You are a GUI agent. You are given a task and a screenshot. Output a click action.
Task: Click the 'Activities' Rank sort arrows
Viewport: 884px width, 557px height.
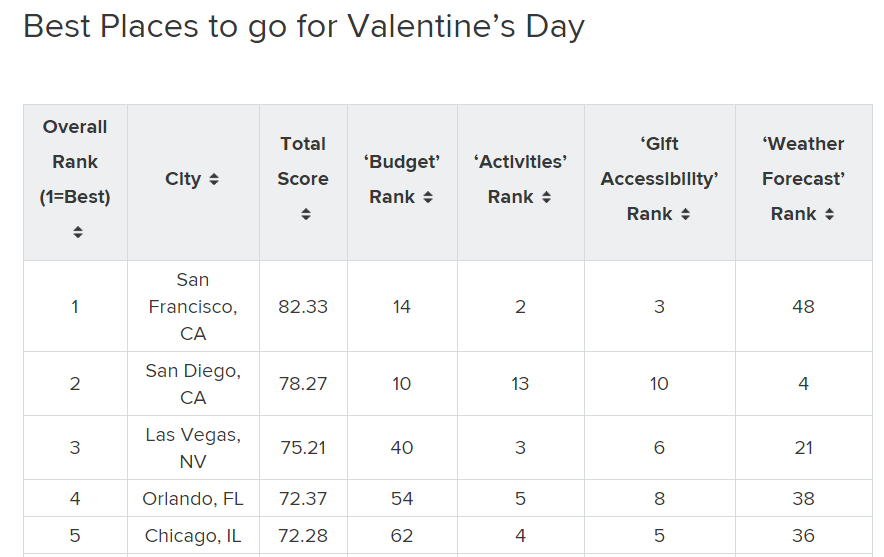(x=546, y=198)
